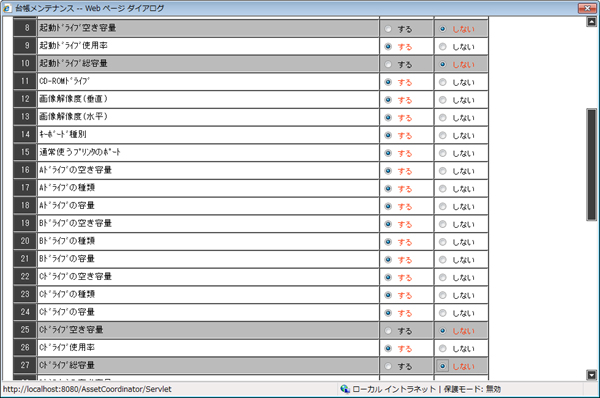Image resolution: width=600 pixels, height=398 pixels.
Task: Click the 画像解像度(垂直) item name
Action: (73, 99)
